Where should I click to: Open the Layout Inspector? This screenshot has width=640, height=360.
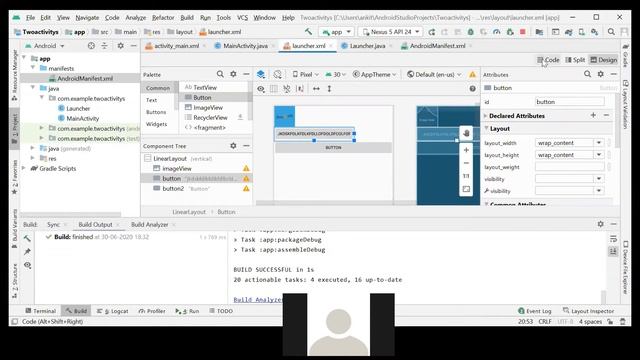click(588, 311)
